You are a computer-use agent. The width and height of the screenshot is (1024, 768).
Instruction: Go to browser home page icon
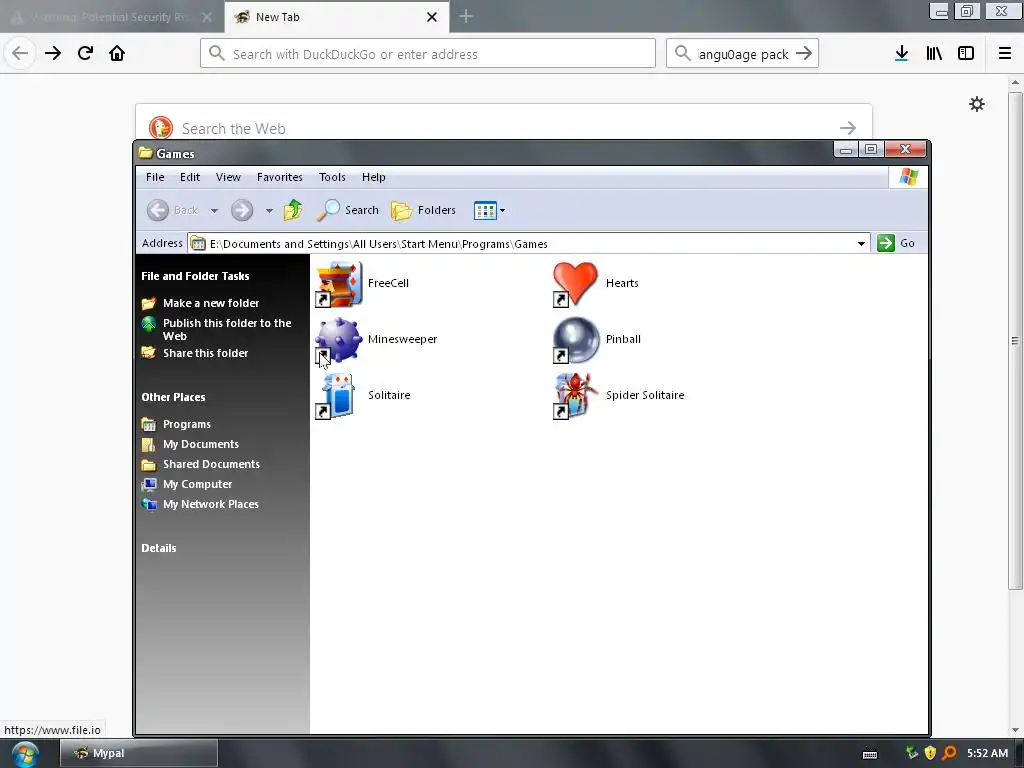pyautogui.click(x=117, y=53)
